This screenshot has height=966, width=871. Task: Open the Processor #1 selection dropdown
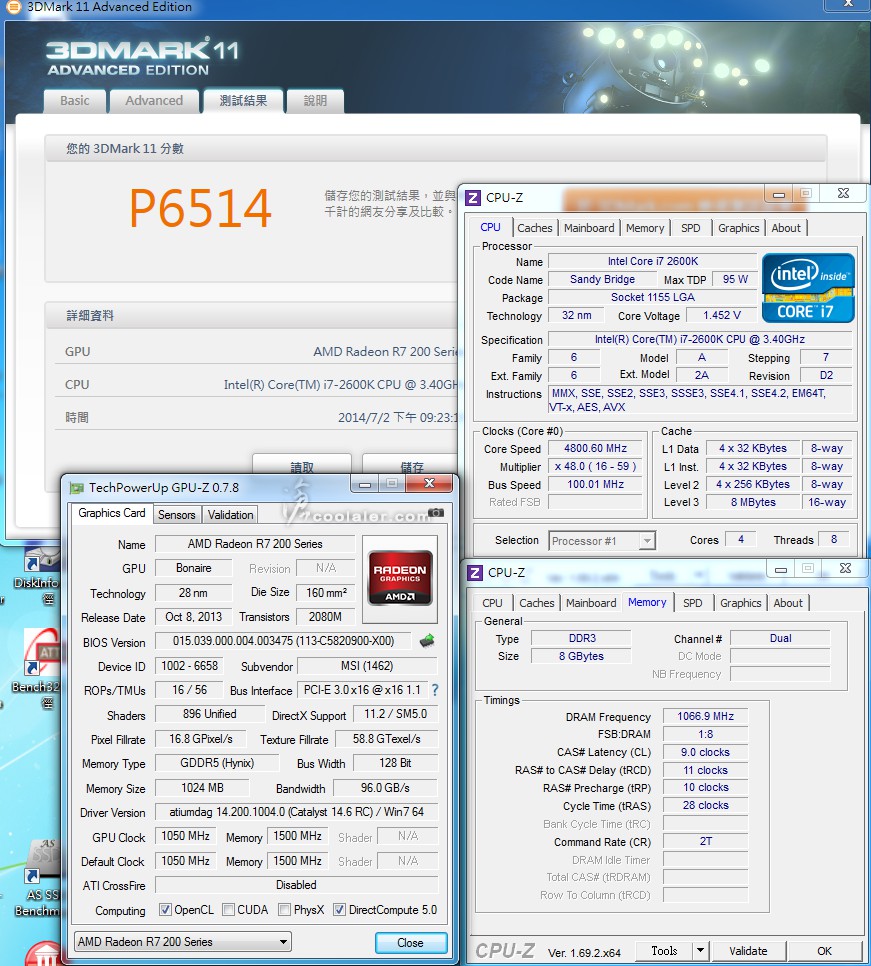[602, 541]
